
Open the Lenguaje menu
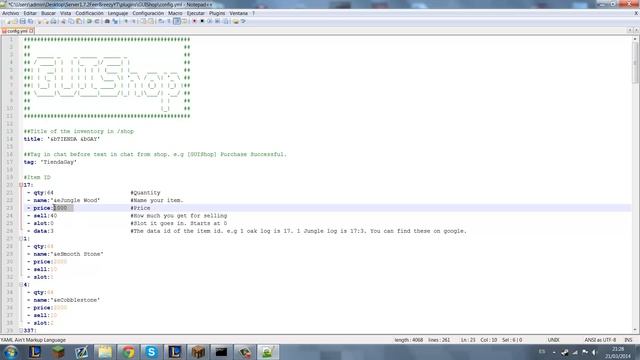tap(118, 13)
